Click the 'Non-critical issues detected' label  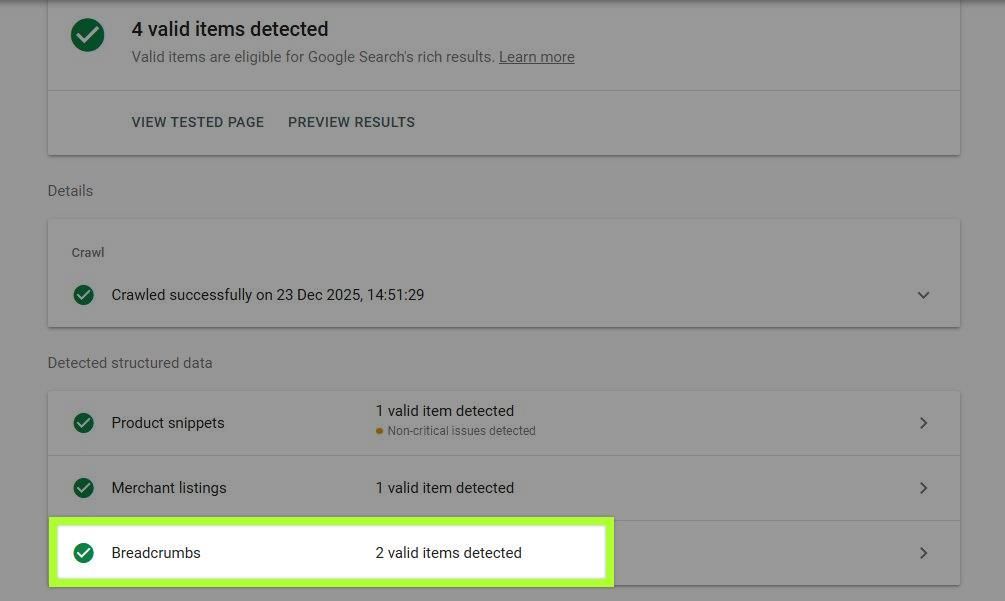click(462, 431)
